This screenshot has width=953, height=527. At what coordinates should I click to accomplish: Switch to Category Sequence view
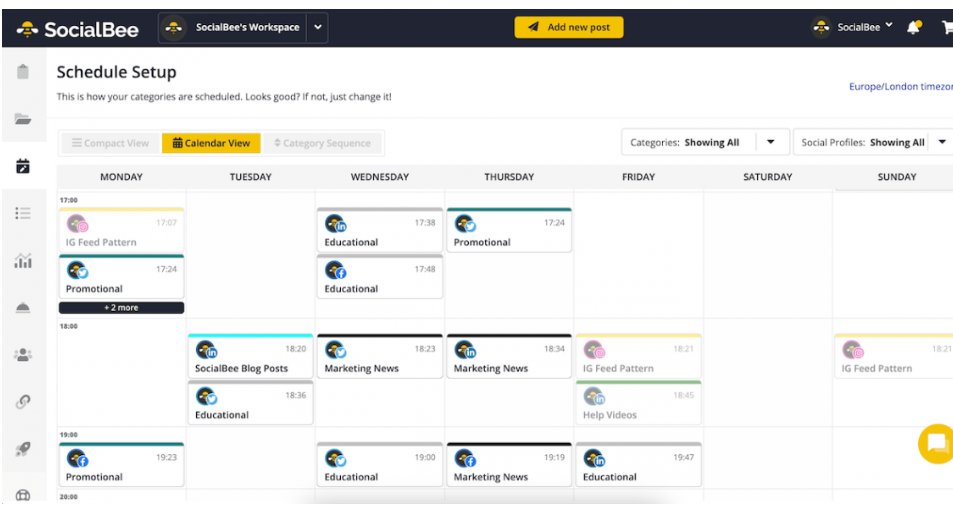322,143
